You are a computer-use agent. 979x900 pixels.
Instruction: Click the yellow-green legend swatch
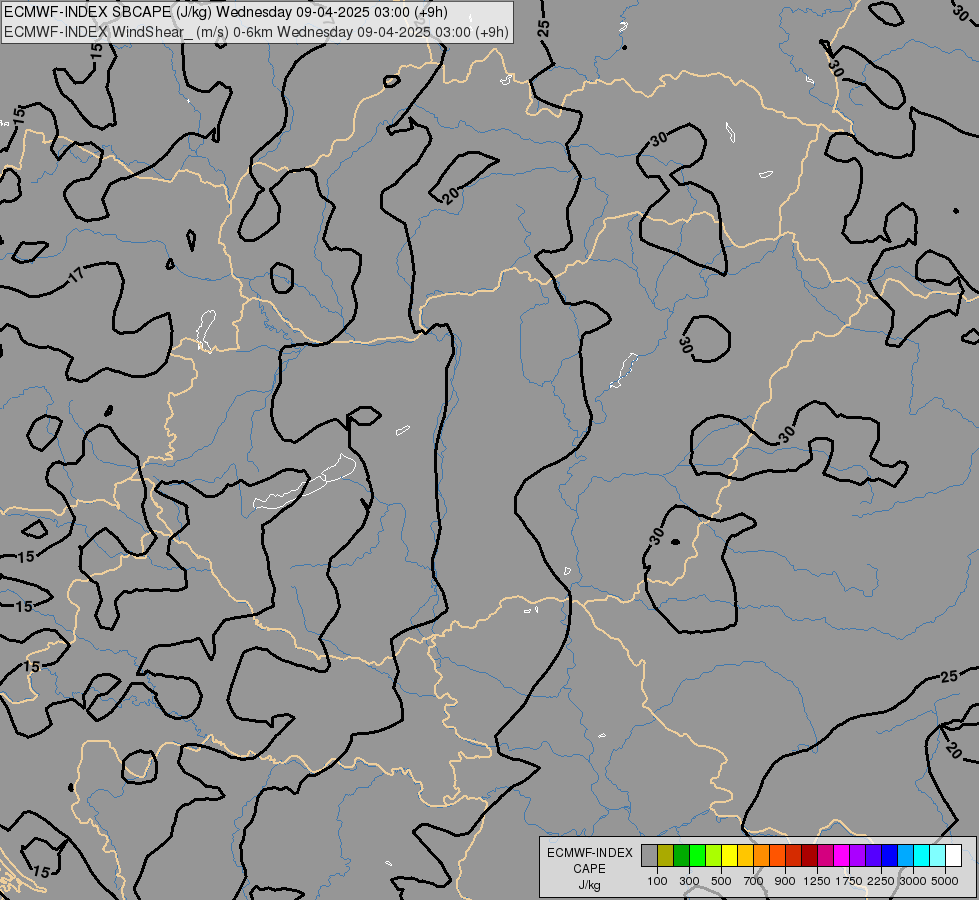click(714, 855)
